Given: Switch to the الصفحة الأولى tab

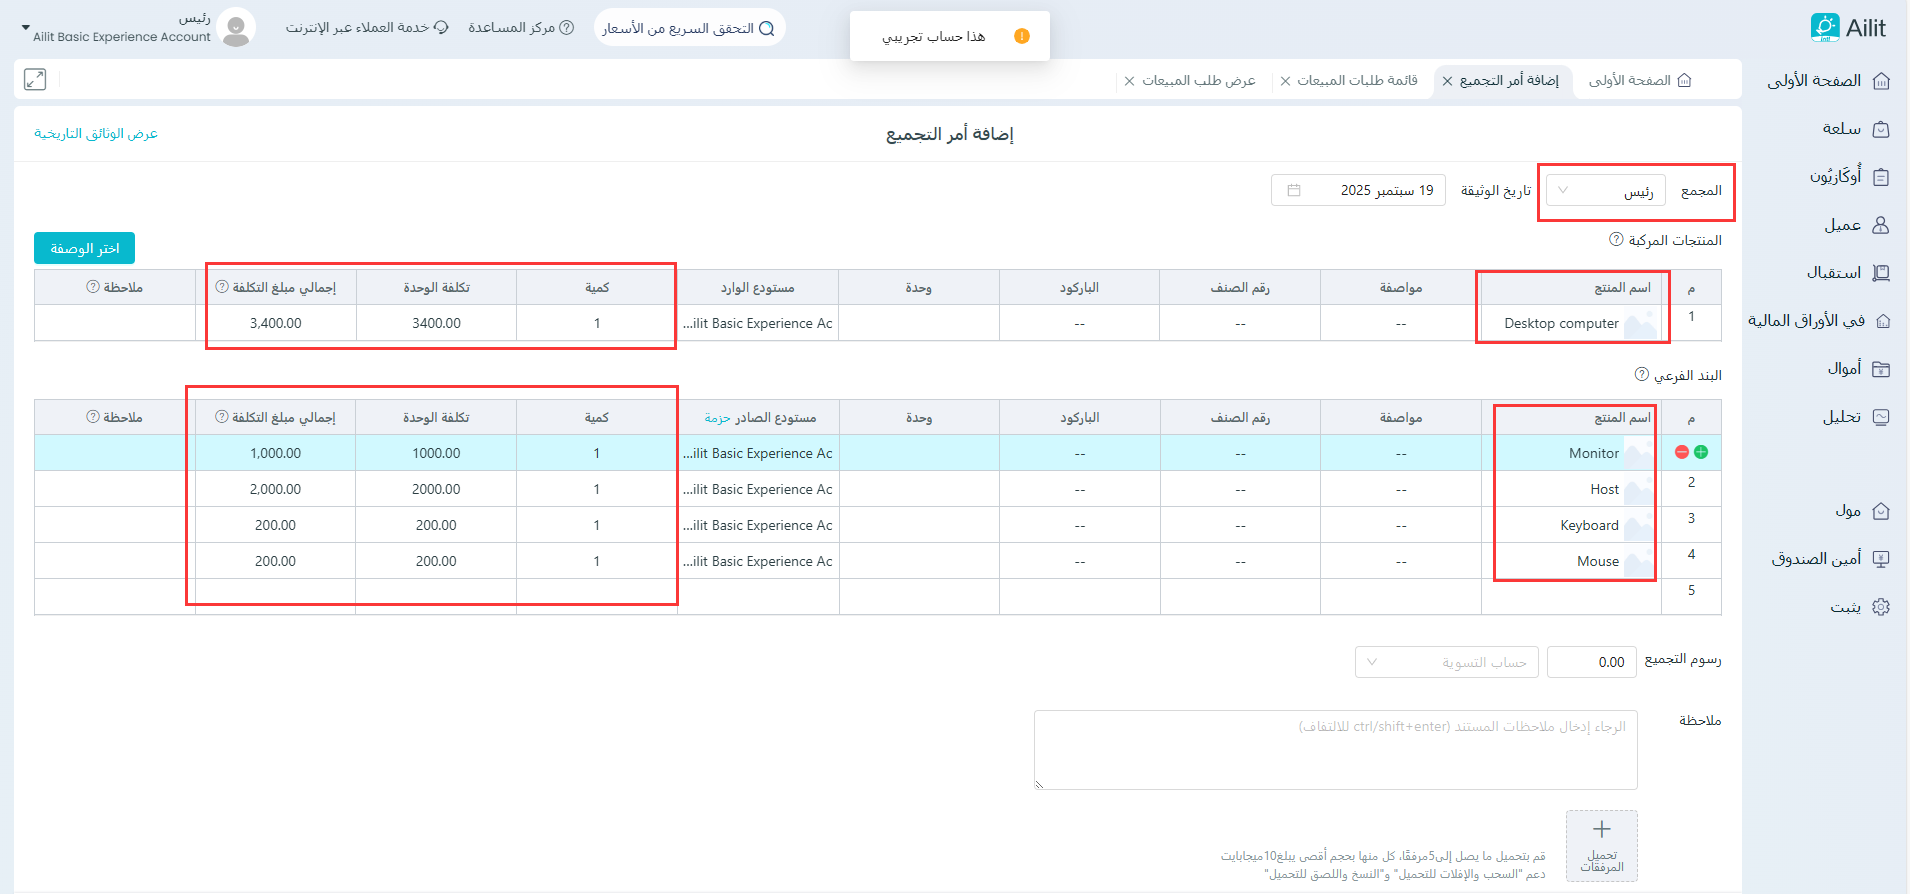Looking at the screenshot, I should (x=1640, y=81).
